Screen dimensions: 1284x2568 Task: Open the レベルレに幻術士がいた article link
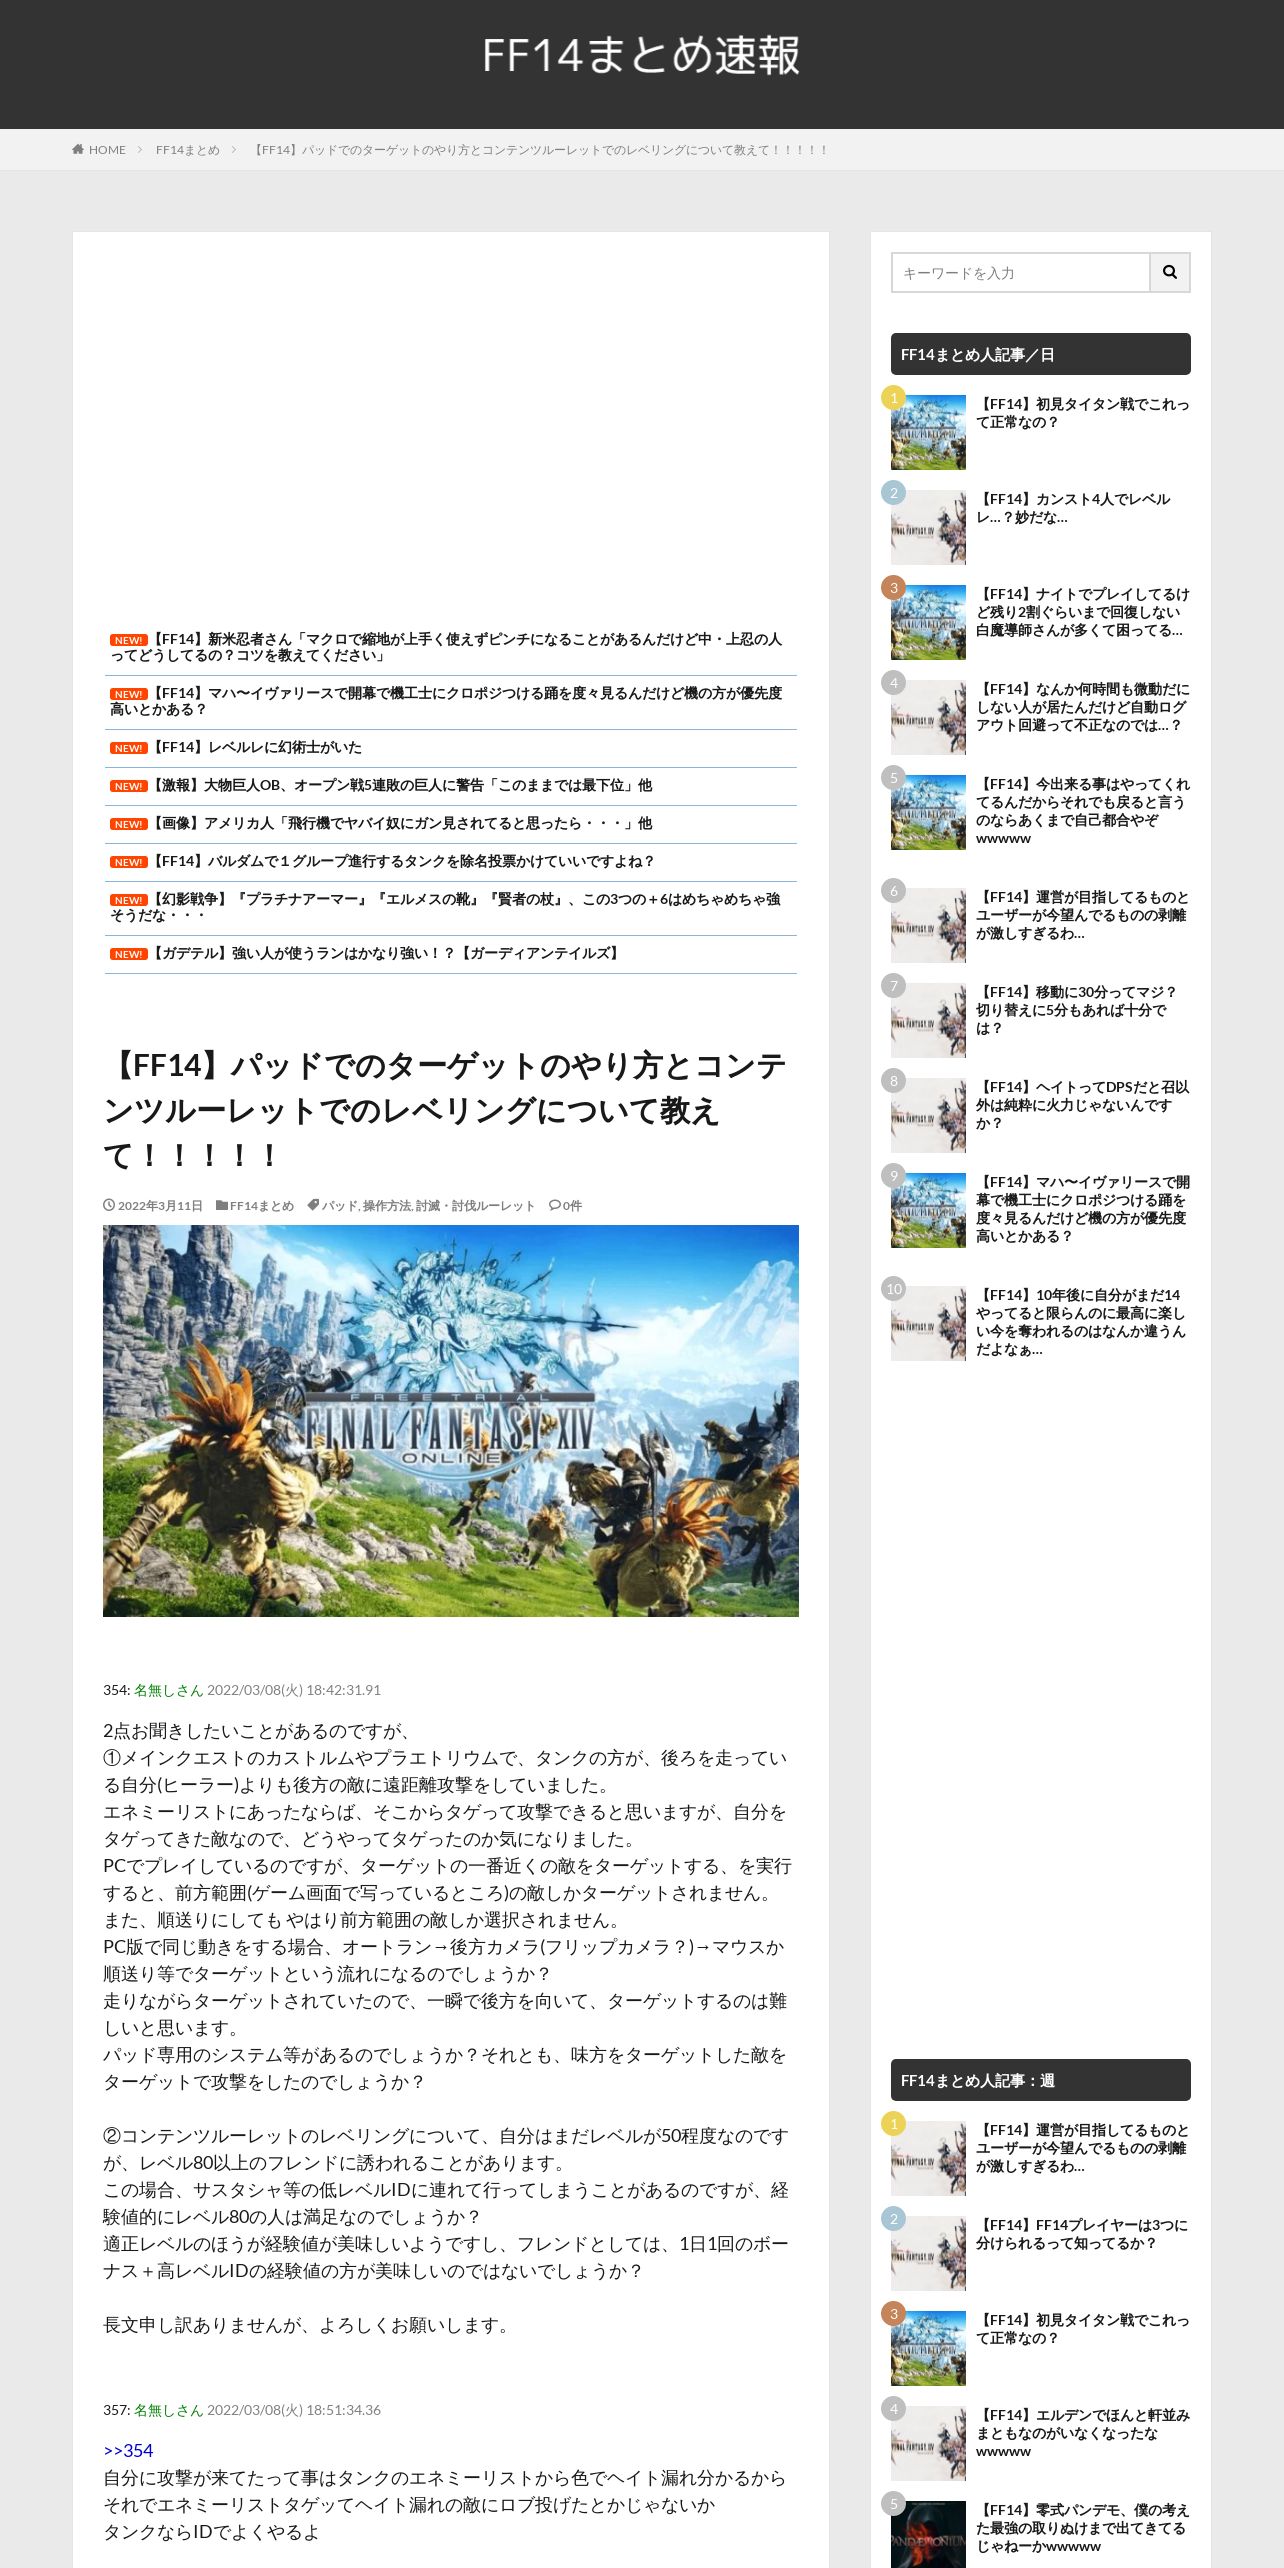(x=256, y=747)
